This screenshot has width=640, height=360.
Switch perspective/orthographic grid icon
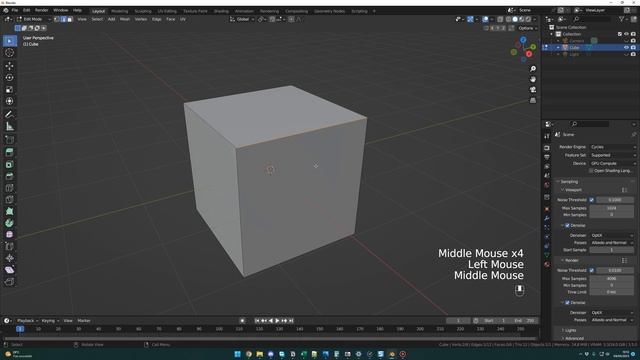tap(533, 100)
